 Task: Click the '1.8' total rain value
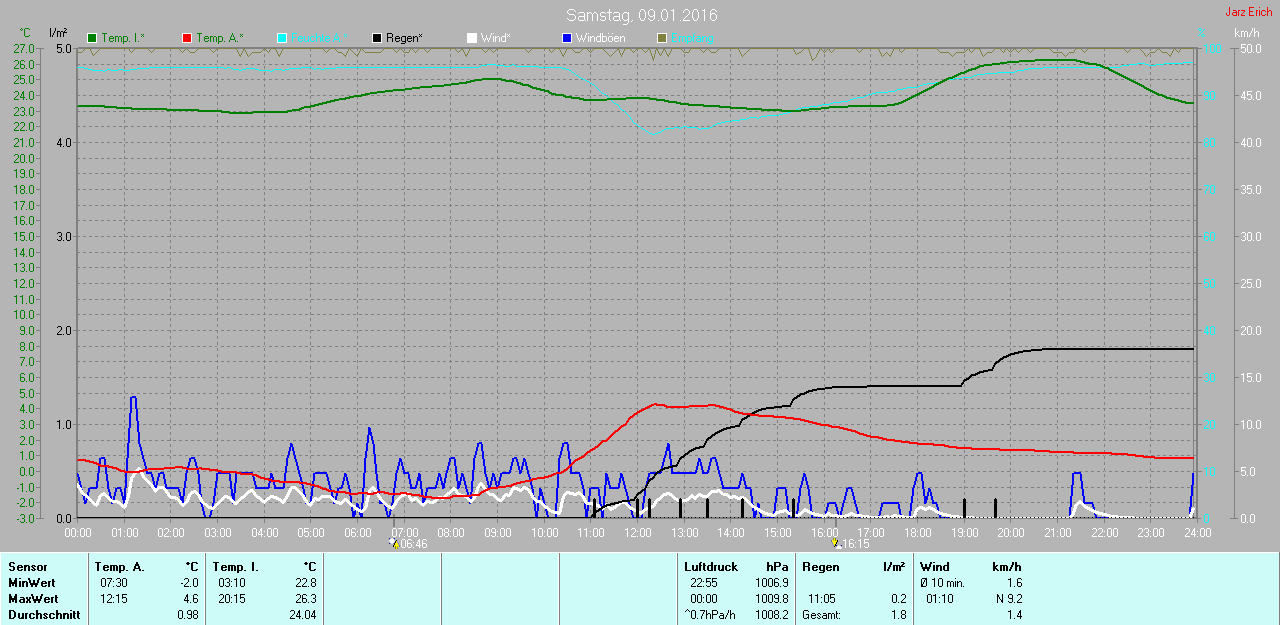click(x=899, y=615)
